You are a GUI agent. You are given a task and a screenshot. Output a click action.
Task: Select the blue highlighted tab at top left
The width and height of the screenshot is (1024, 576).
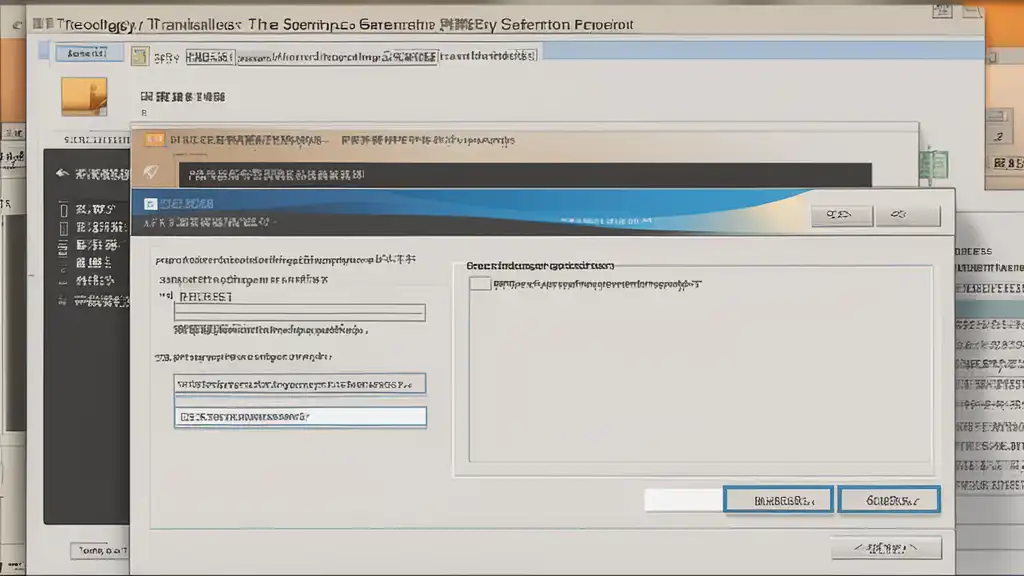(x=88, y=53)
